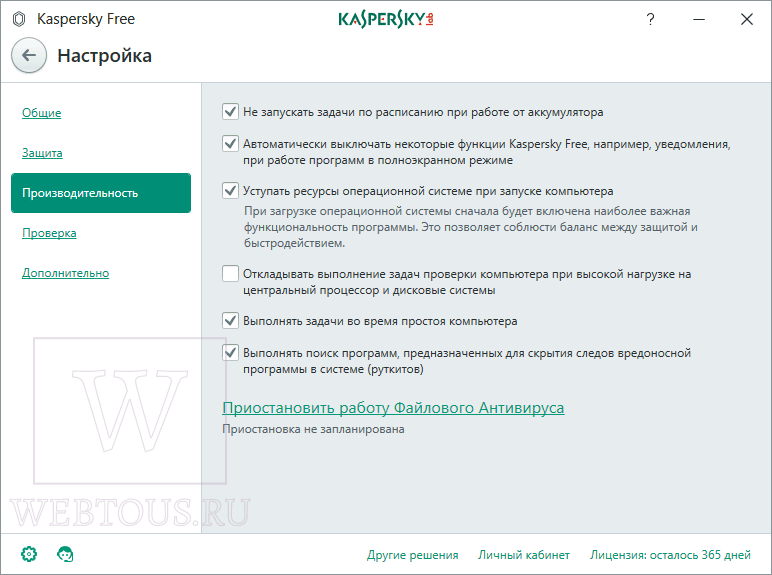Close the Kaspersky Free window
The width and height of the screenshot is (772, 575).
[747, 19]
